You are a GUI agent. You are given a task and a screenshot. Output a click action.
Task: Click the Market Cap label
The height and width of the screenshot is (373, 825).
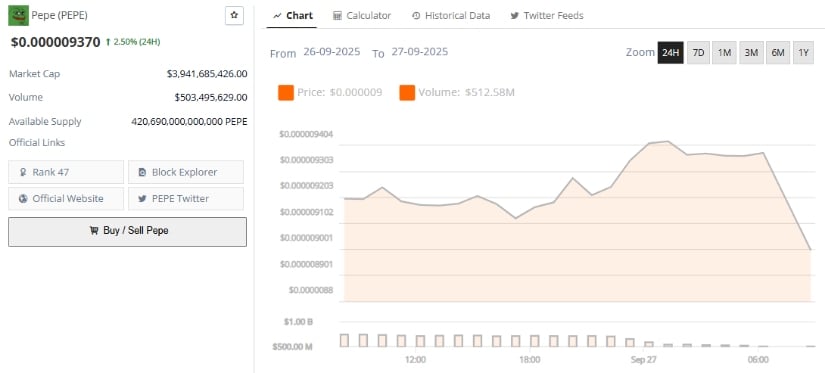[34, 74]
